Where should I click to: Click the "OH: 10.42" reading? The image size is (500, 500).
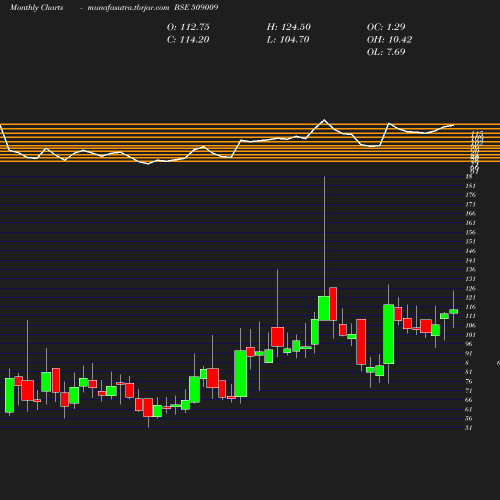(389, 40)
